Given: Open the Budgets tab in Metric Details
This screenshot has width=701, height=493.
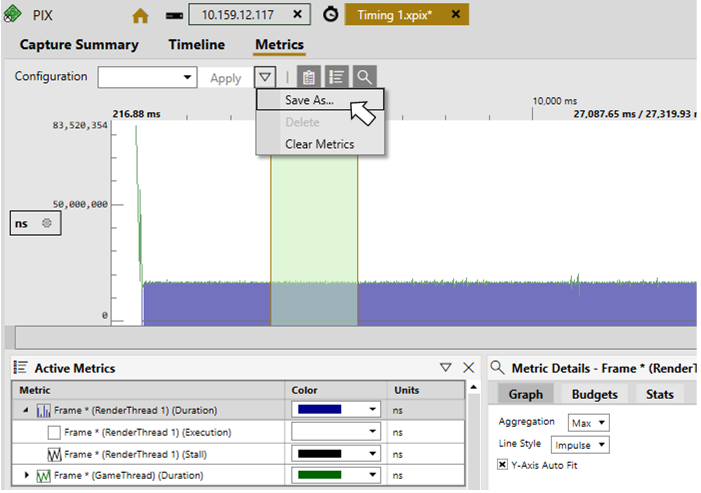Looking at the screenshot, I should pyautogui.click(x=594, y=394).
